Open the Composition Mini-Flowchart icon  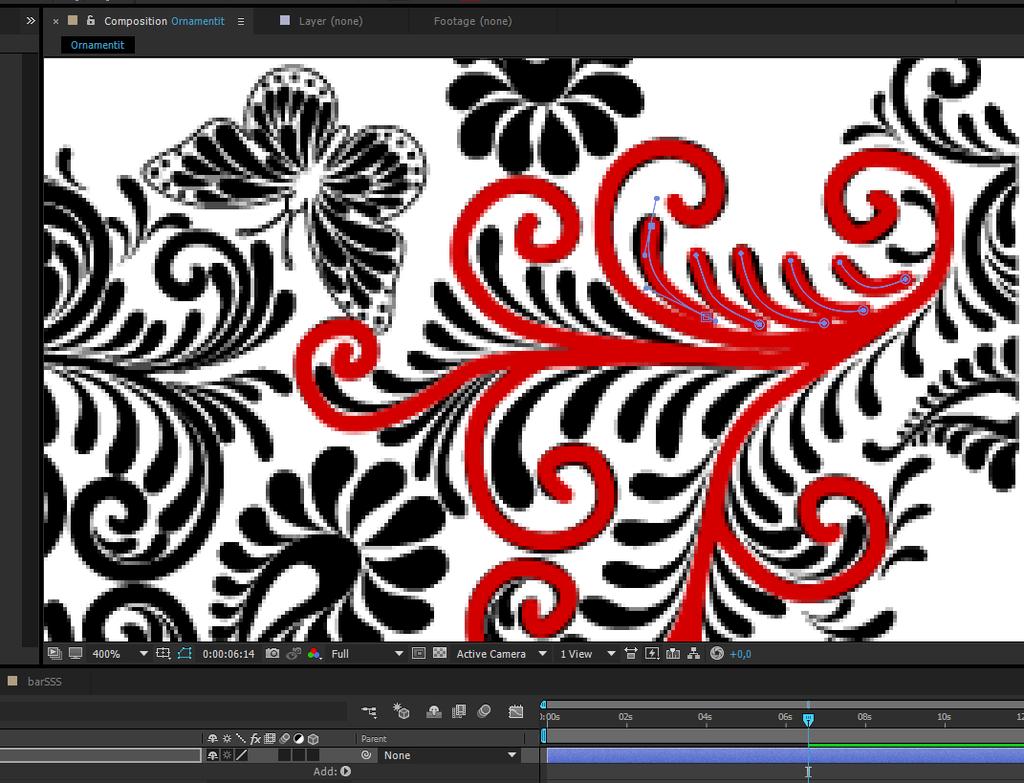click(369, 711)
